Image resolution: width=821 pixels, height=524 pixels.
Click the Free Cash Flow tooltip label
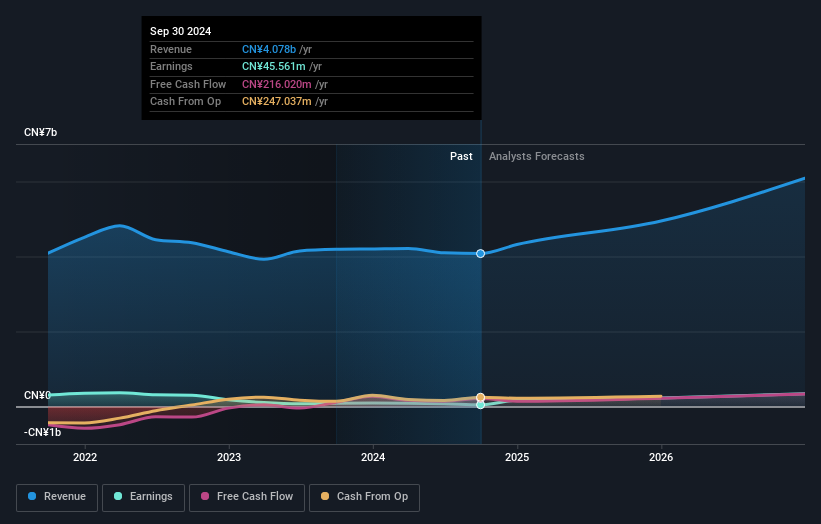[188, 84]
